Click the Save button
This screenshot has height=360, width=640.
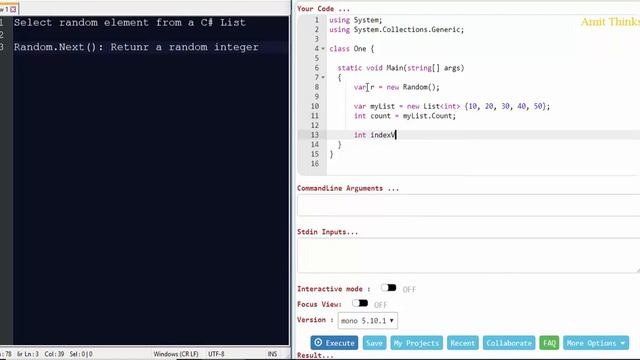[374, 343]
